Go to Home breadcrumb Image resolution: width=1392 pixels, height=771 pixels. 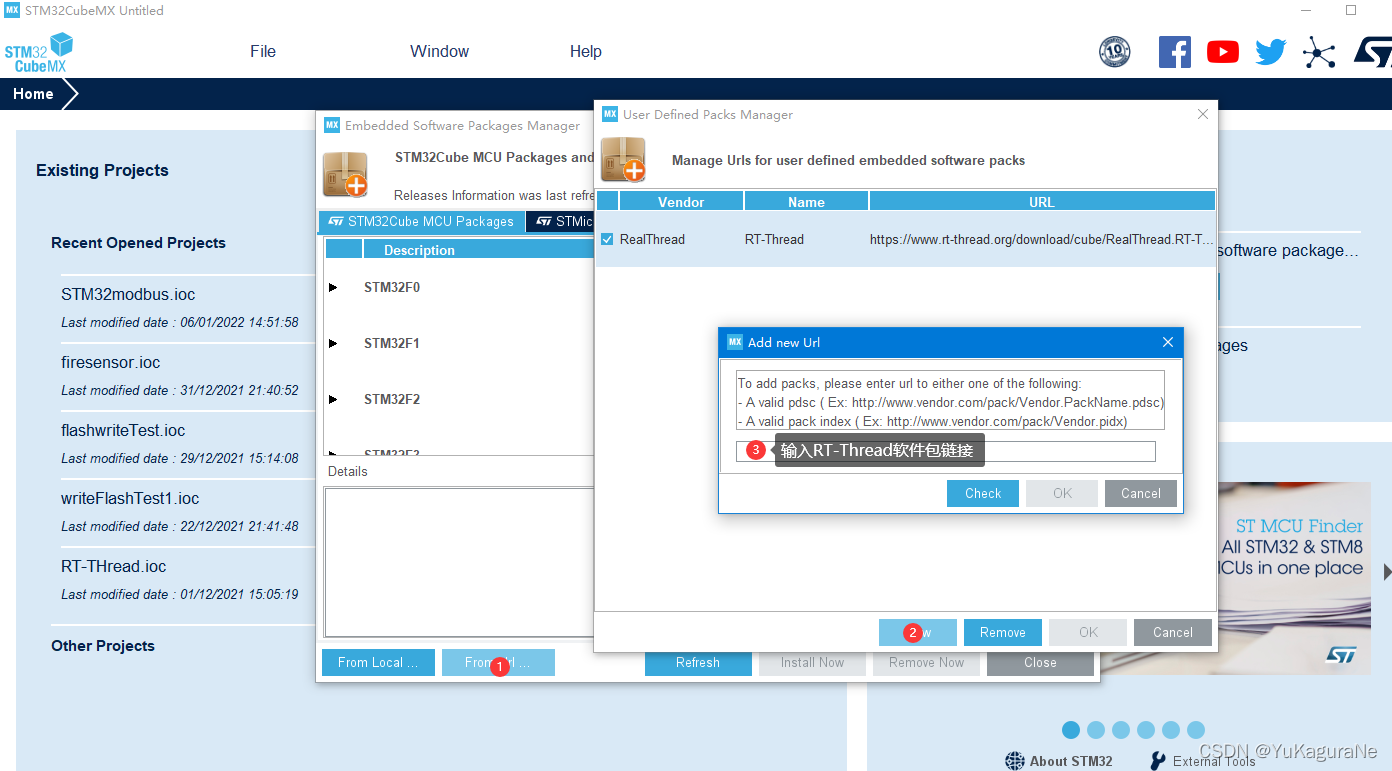[x=33, y=94]
